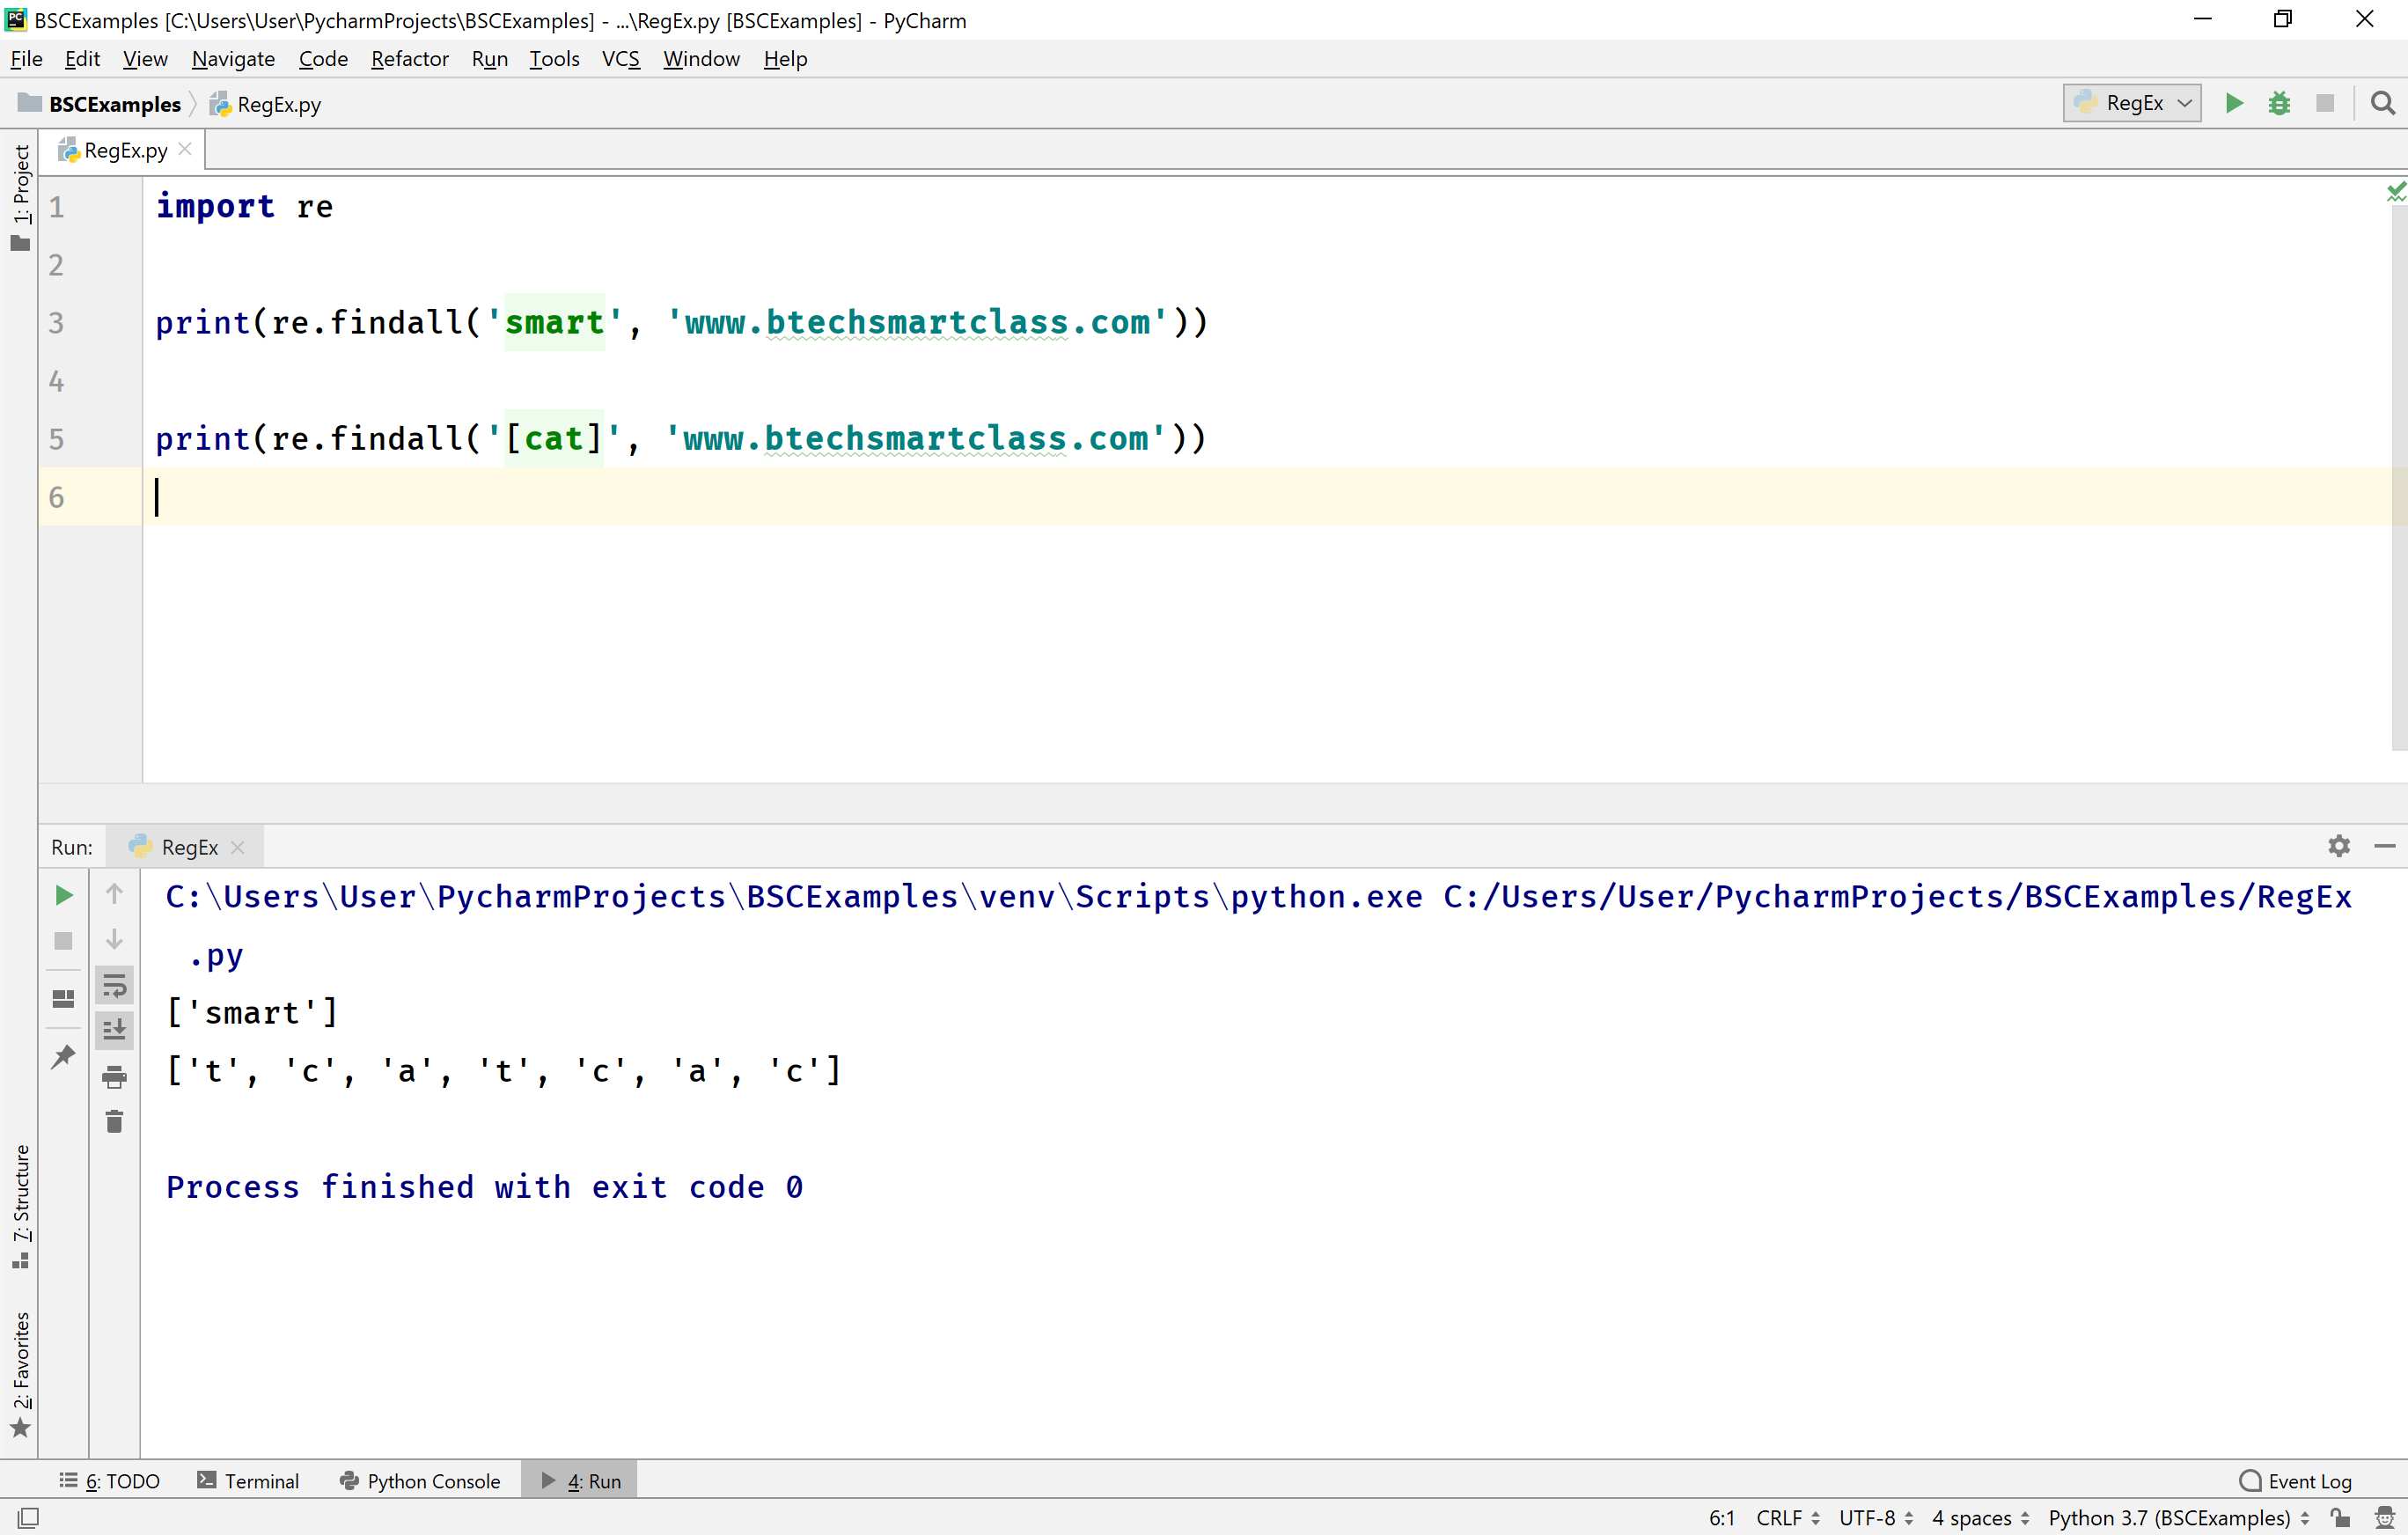2408x1535 pixels.
Task: Toggle scroll to end in the console
Action: click(114, 1030)
